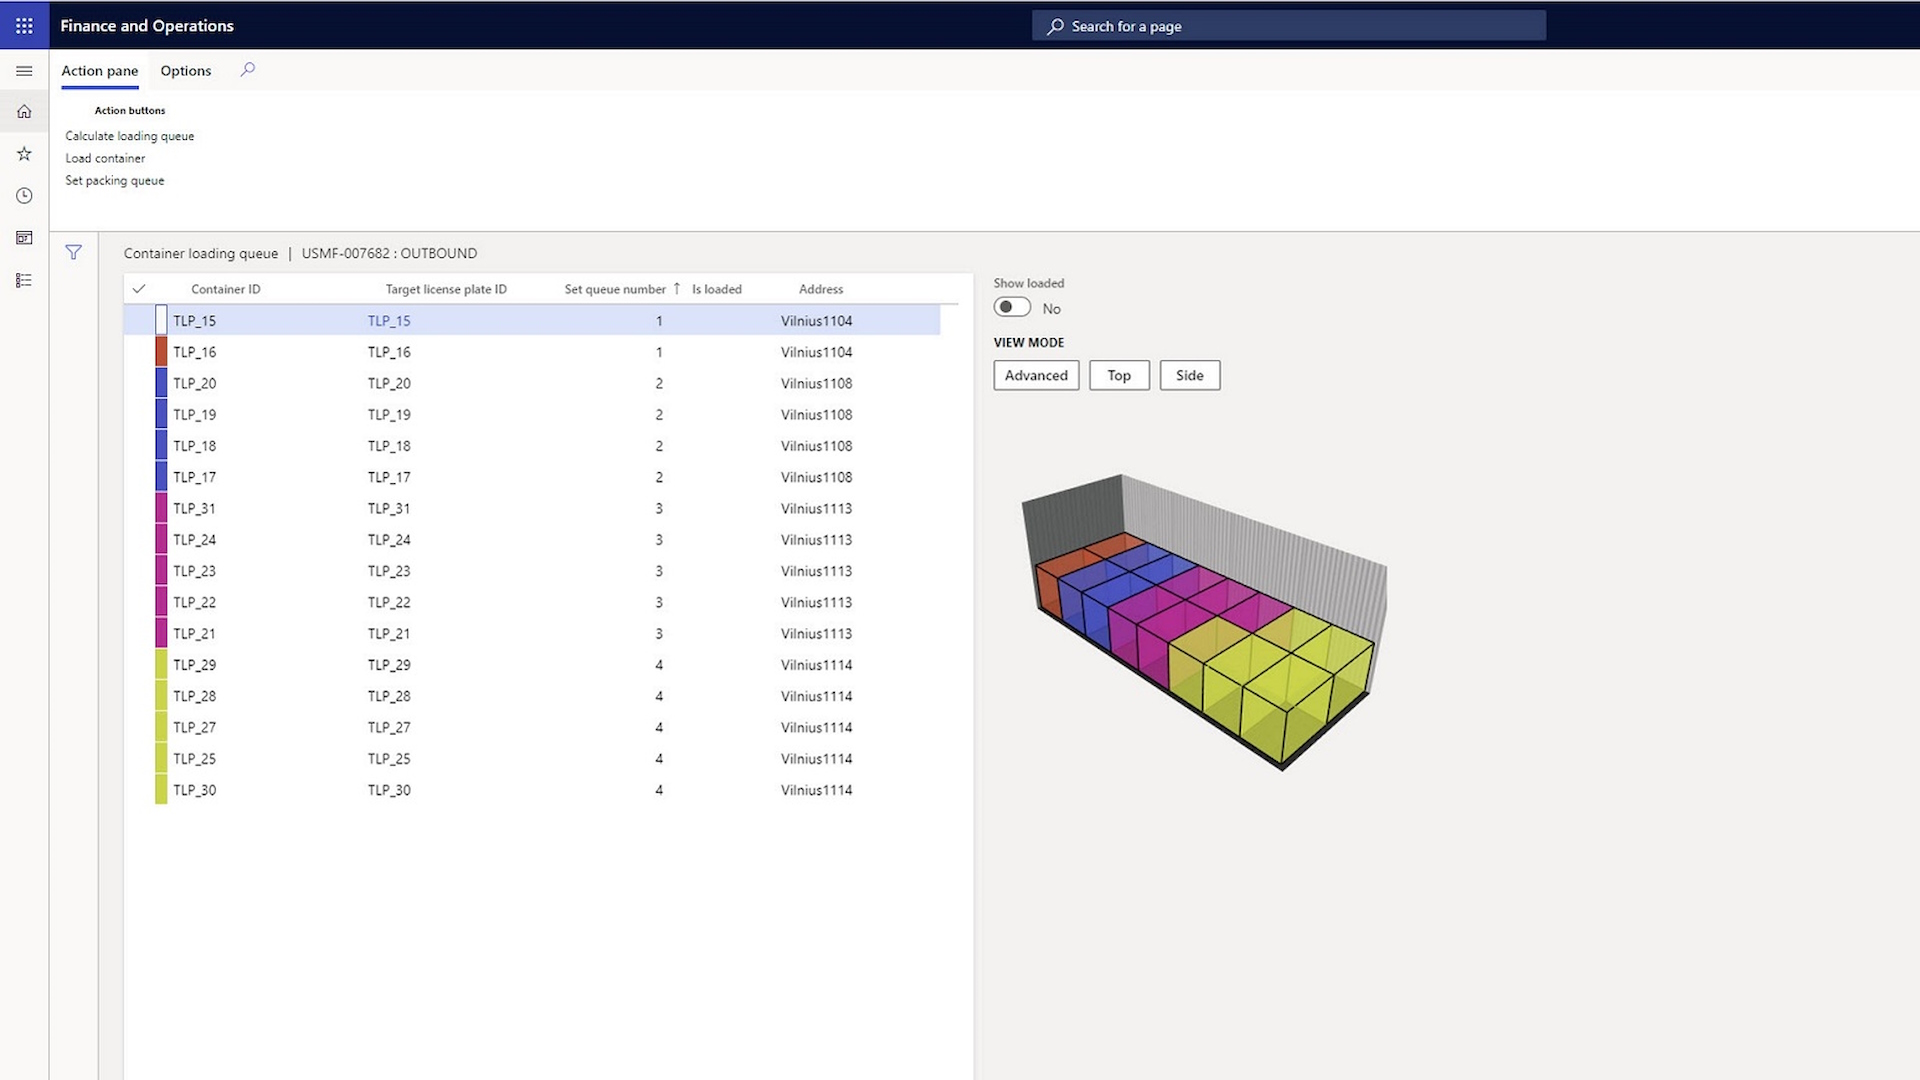Click Calculate loading queue
The image size is (1920, 1080).
coord(130,136)
